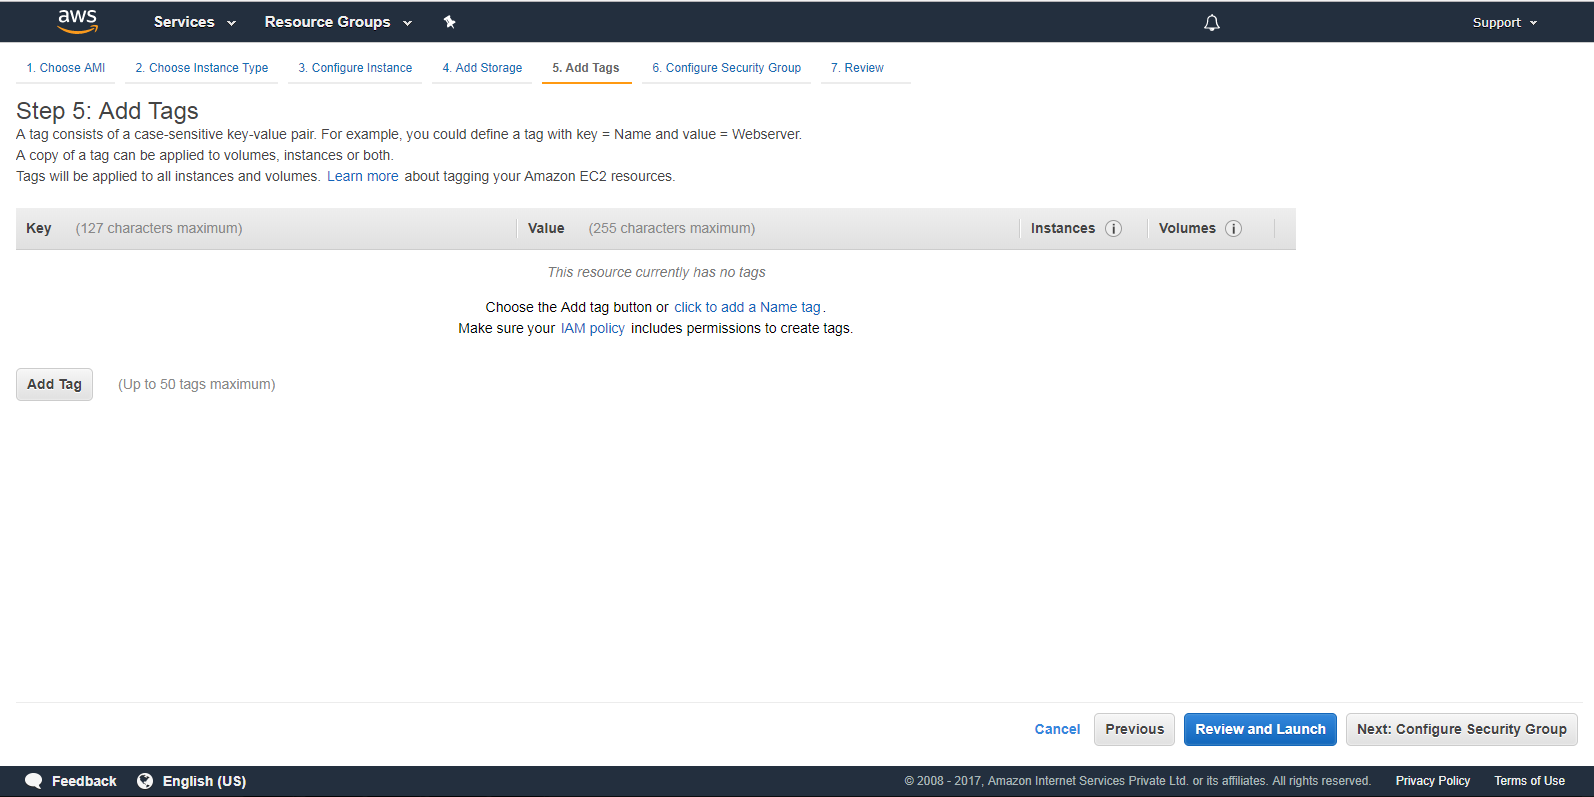Click the info icon next to Instances

1113,229
